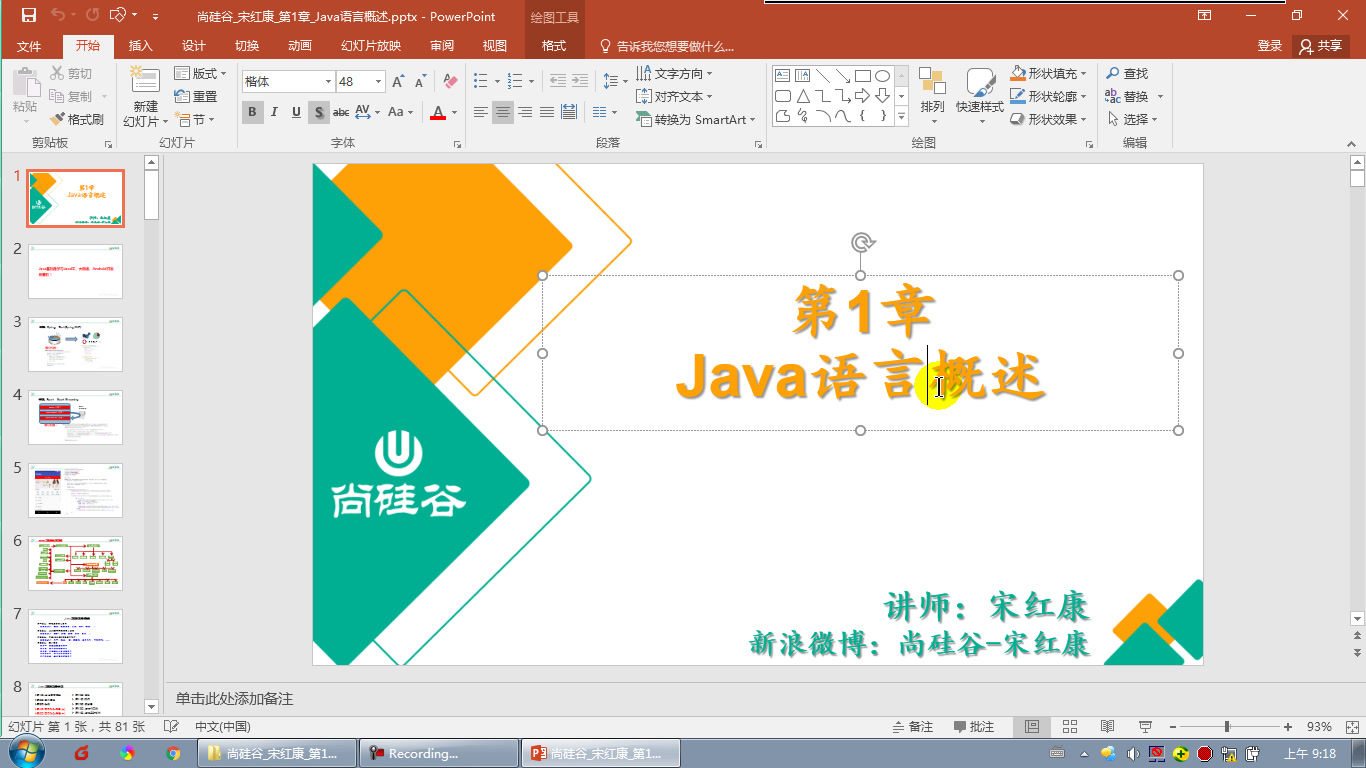Screen dimensions: 1366x768
Task: Toggle Normal view button in status bar
Action: point(1032,727)
